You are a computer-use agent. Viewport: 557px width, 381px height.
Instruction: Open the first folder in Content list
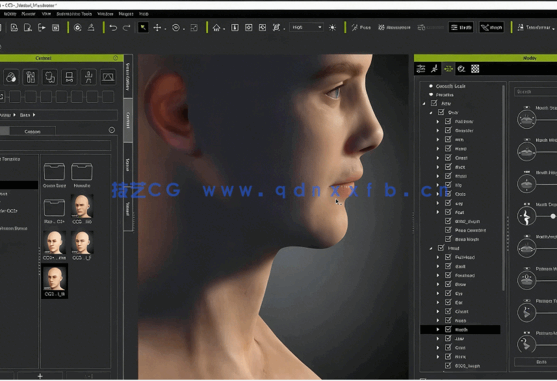(54, 172)
